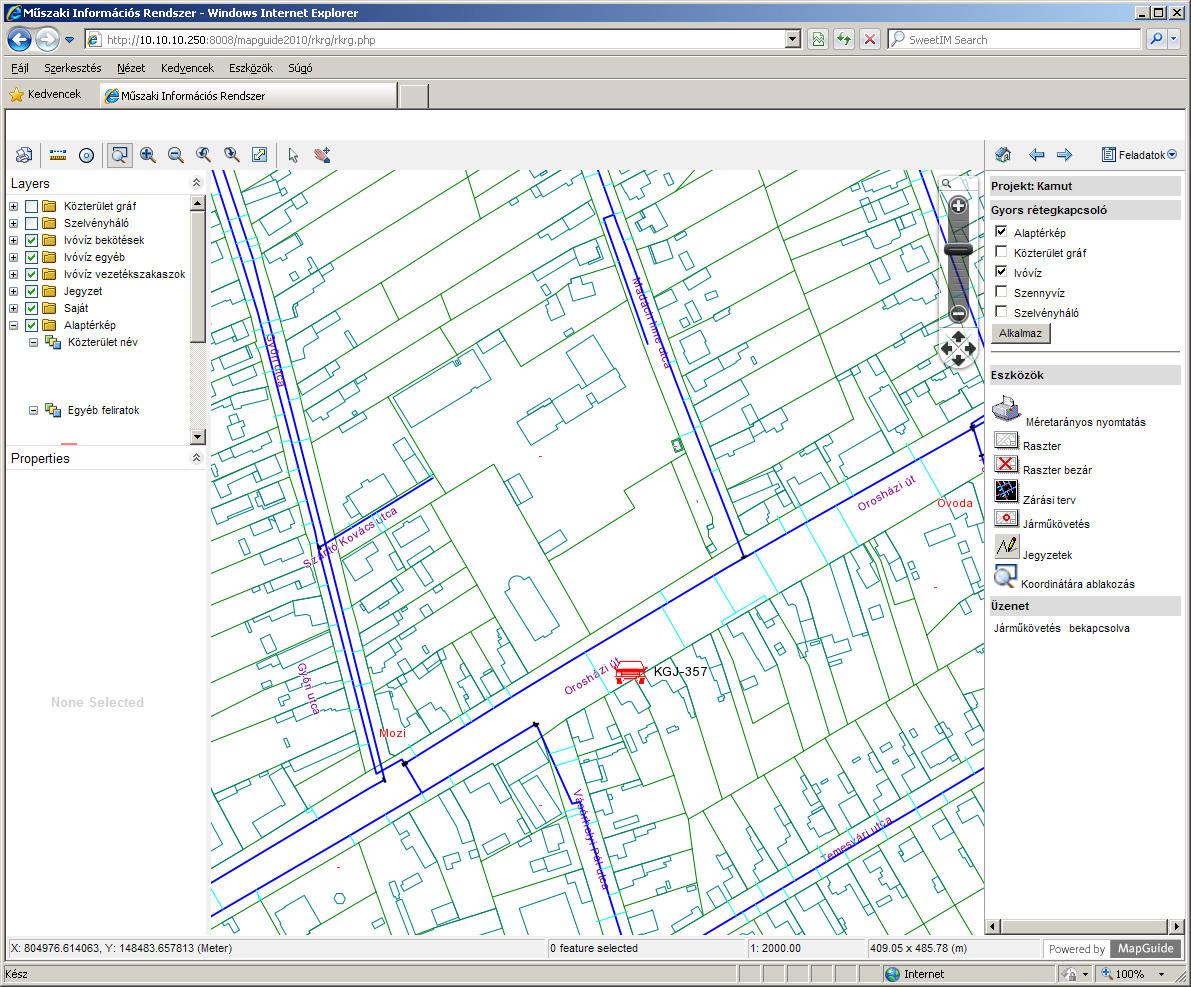The height and width of the screenshot is (987, 1191).
Task: Click the Raszter bezár red X icon
Action: pos(1006,464)
